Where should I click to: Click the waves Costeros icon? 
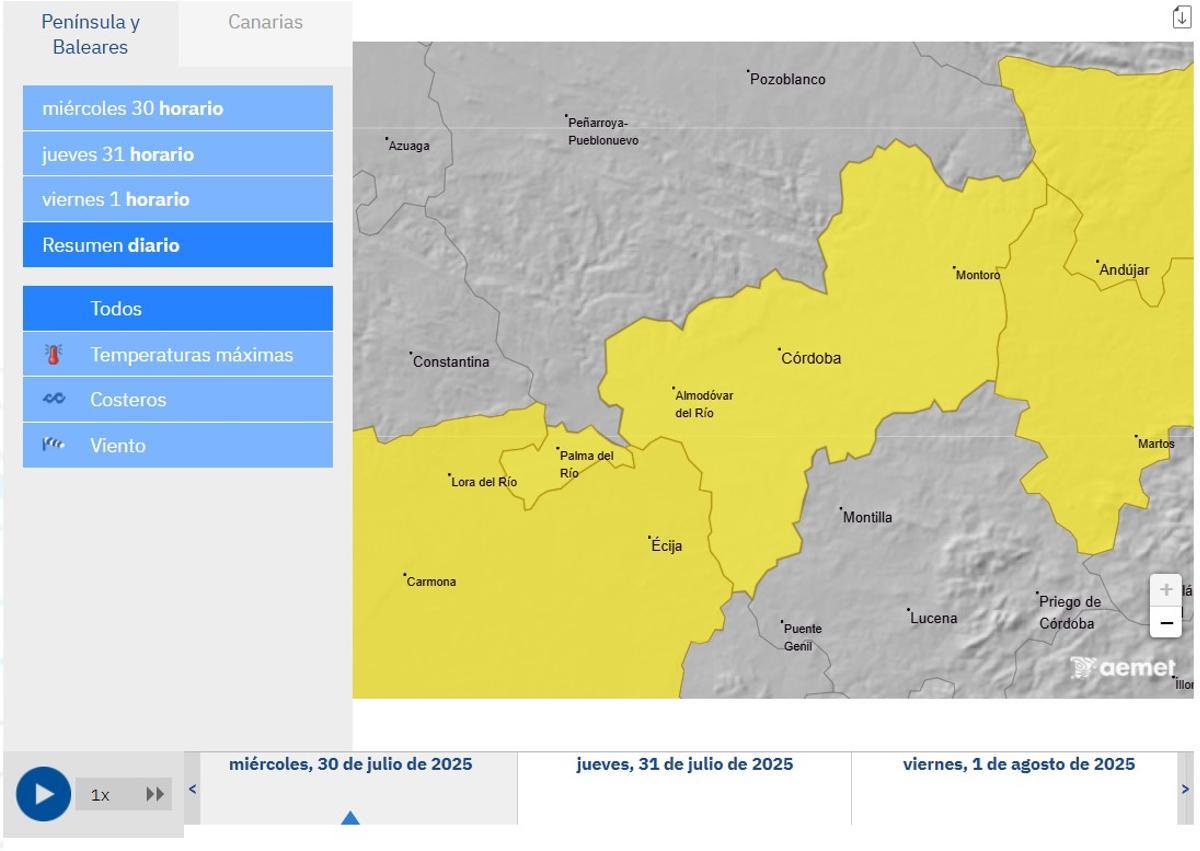point(53,399)
